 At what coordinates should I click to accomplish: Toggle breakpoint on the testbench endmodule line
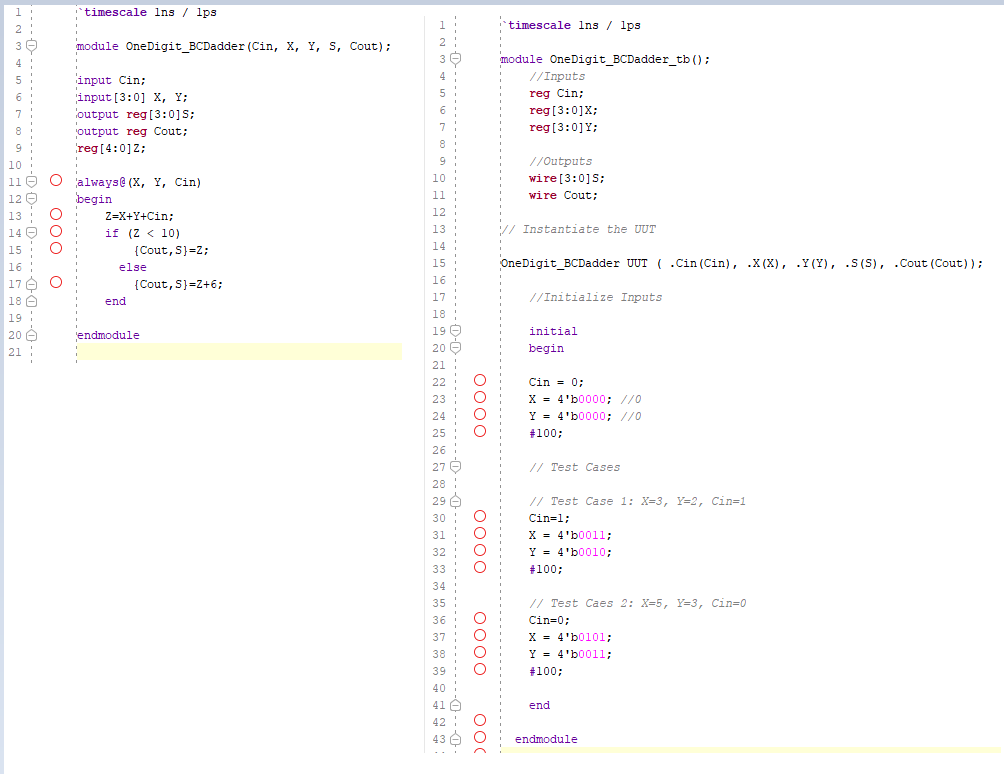point(480,739)
